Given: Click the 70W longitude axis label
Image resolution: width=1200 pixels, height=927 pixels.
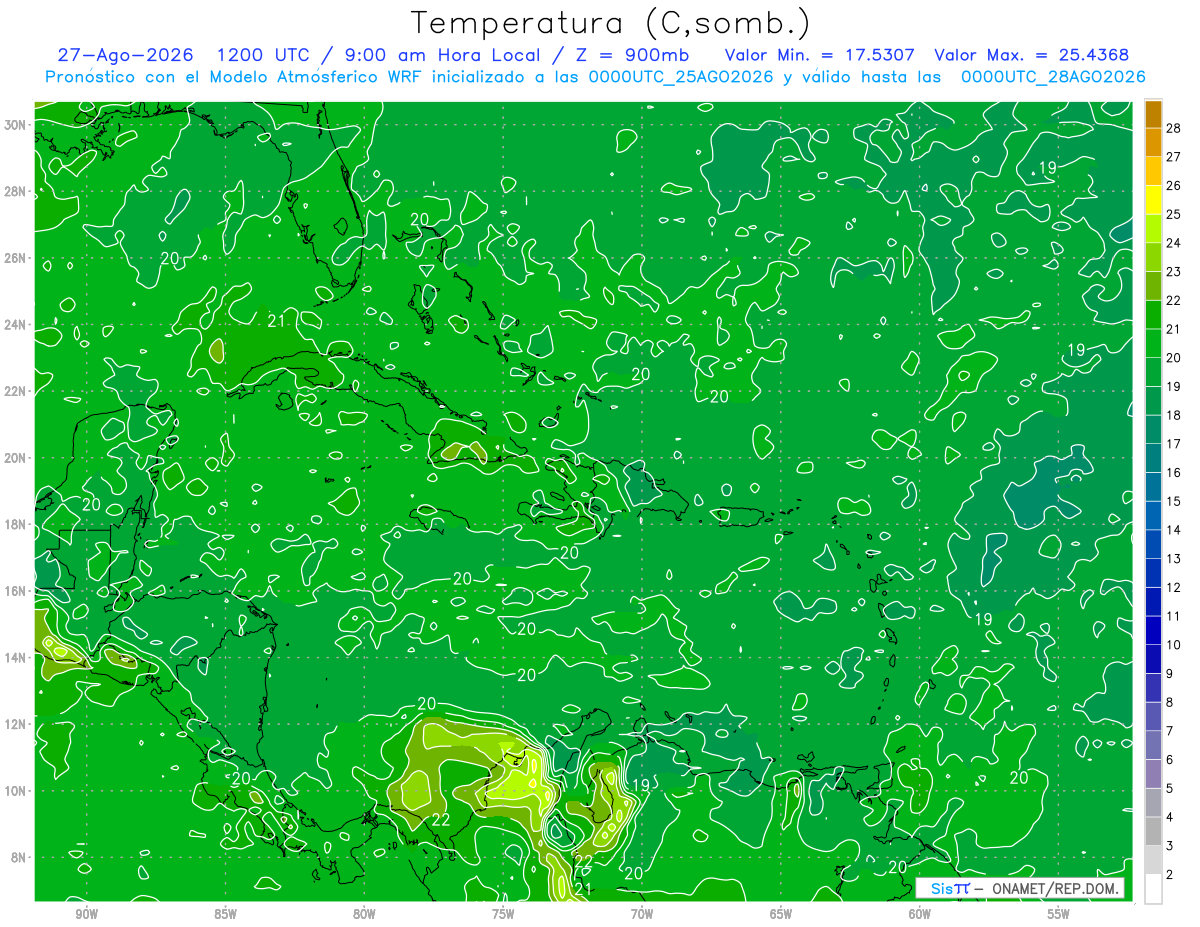Looking at the screenshot, I should tap(642, 914).
